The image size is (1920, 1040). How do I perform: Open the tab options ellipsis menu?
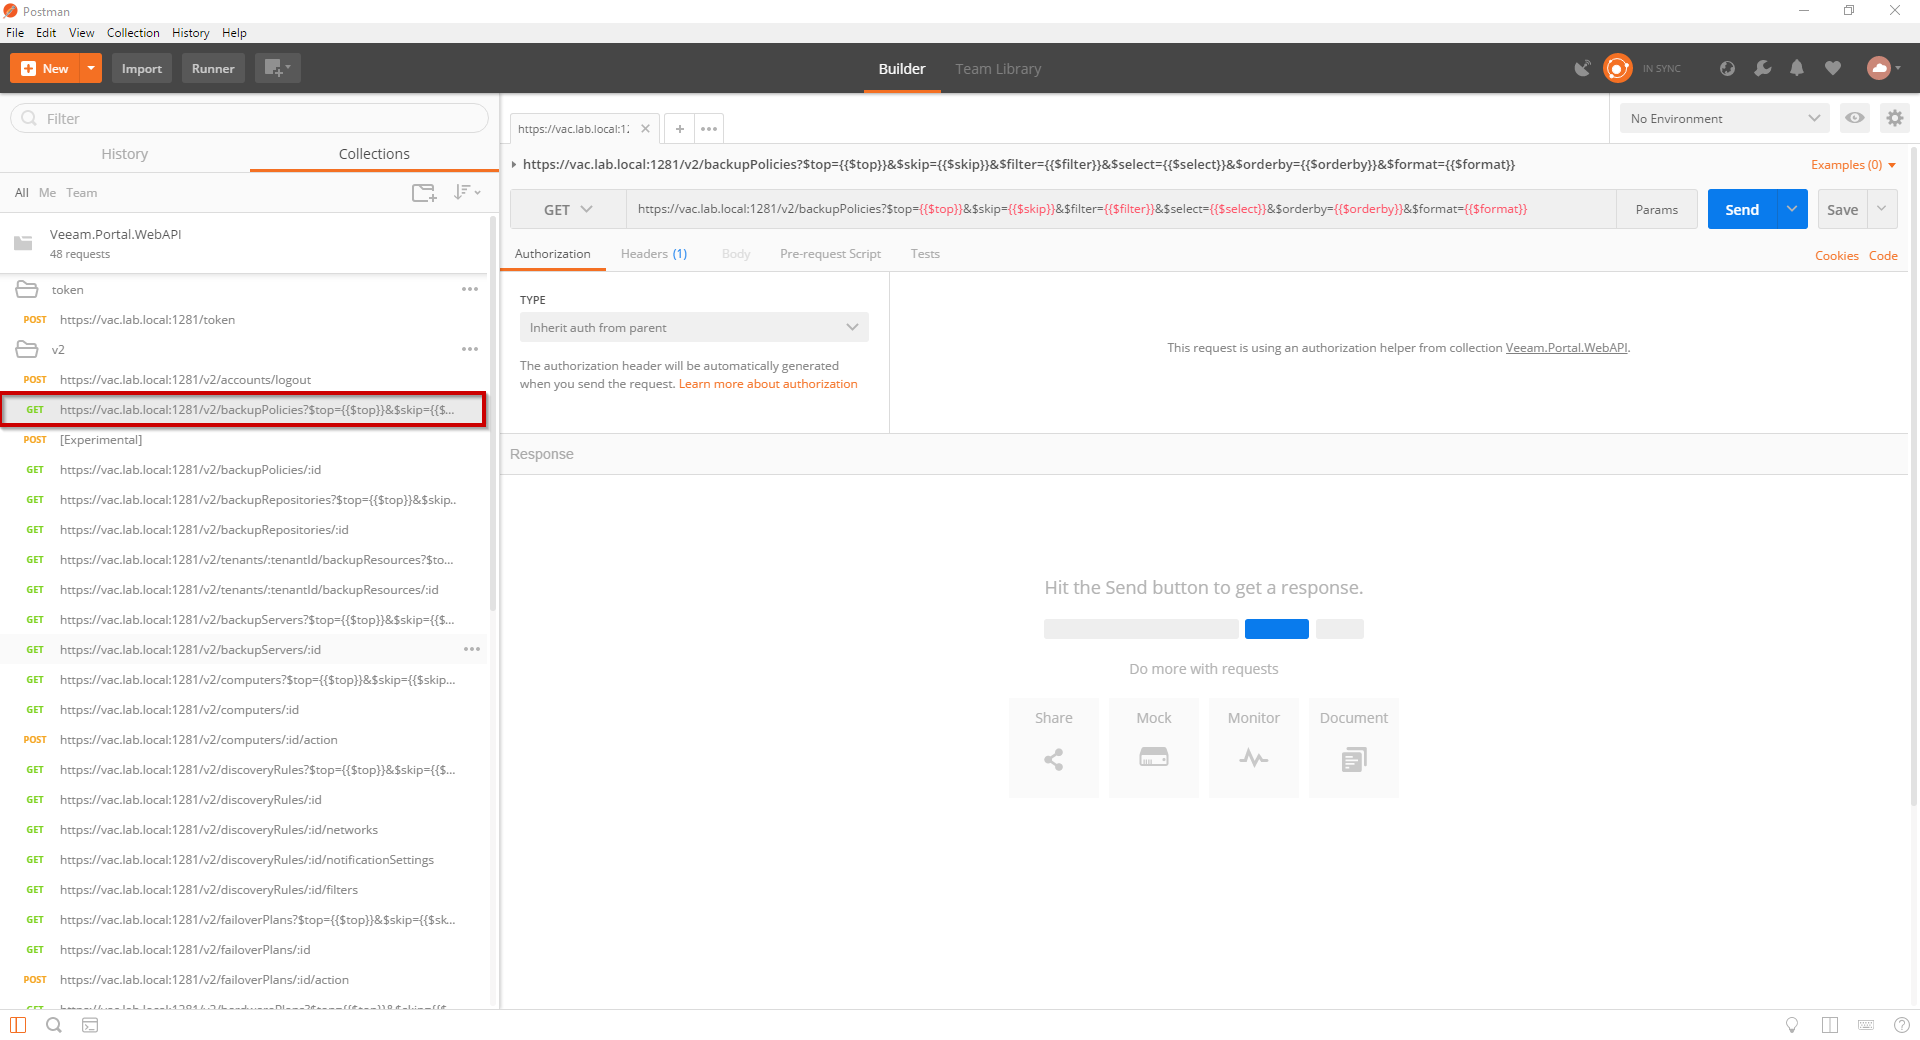pyautogui.click(x=709, y=128)
